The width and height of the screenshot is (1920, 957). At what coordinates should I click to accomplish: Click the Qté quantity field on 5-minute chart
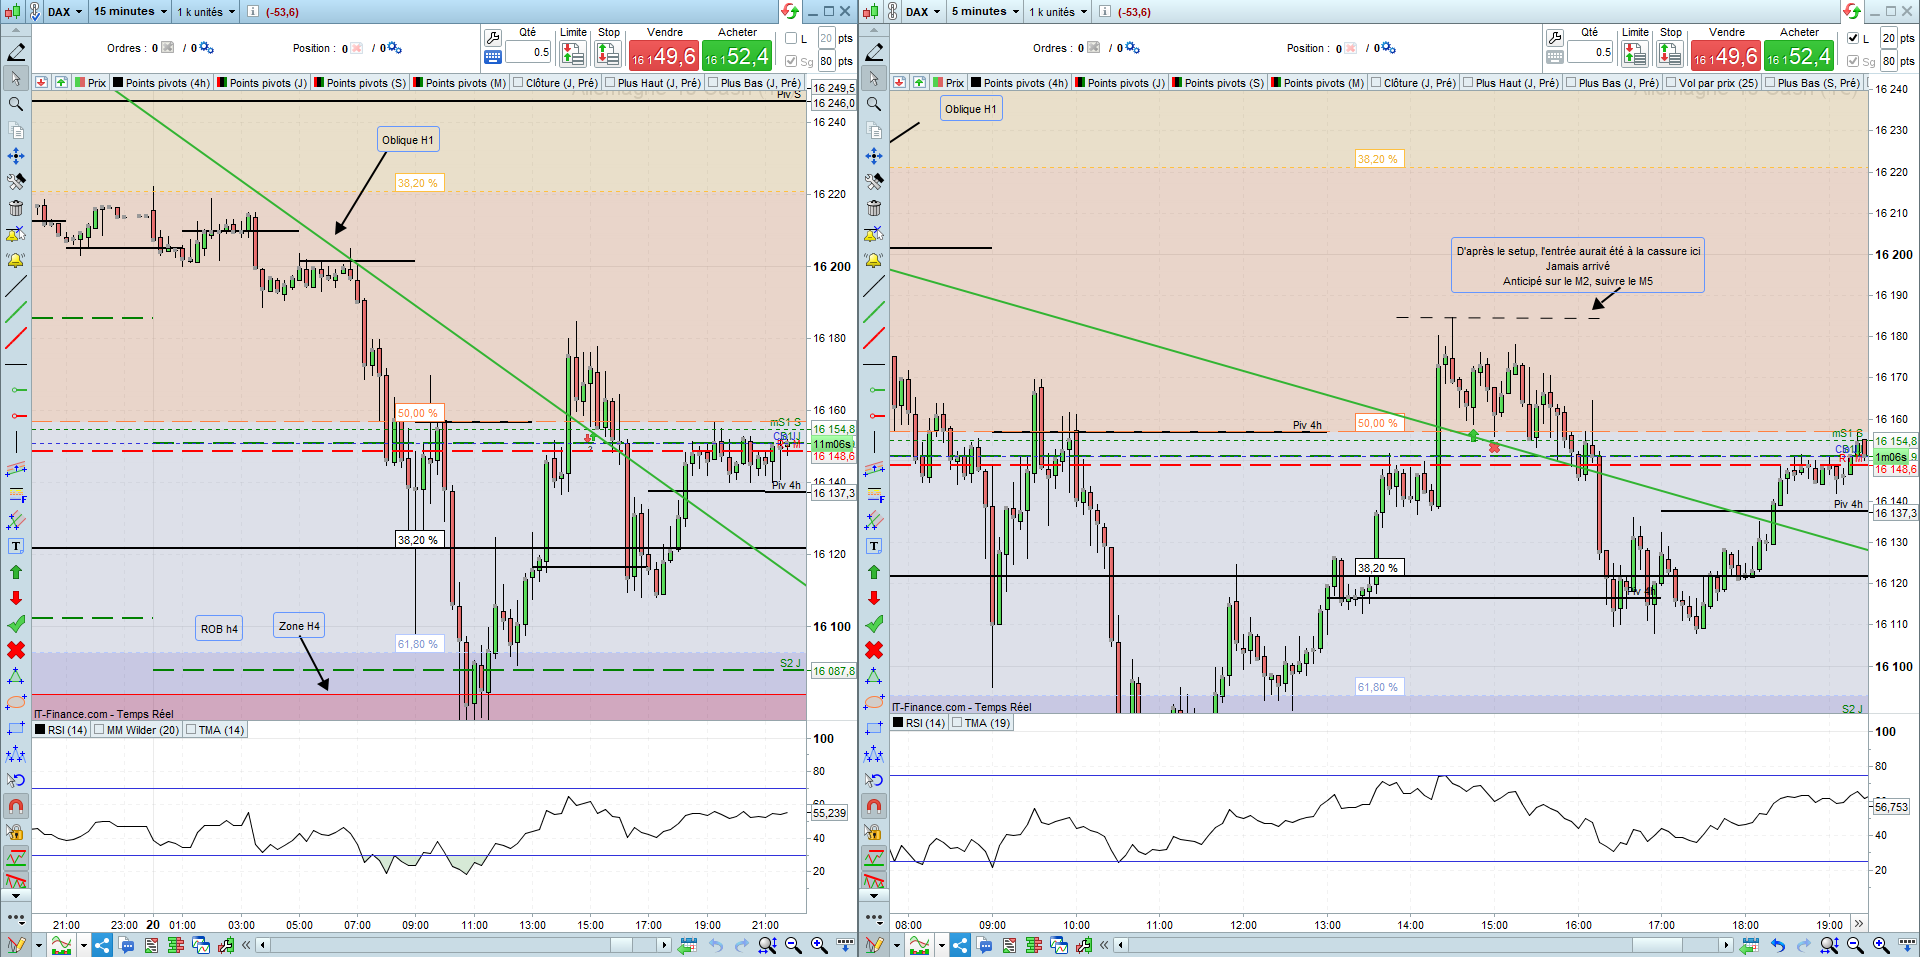coord(1591,52)
